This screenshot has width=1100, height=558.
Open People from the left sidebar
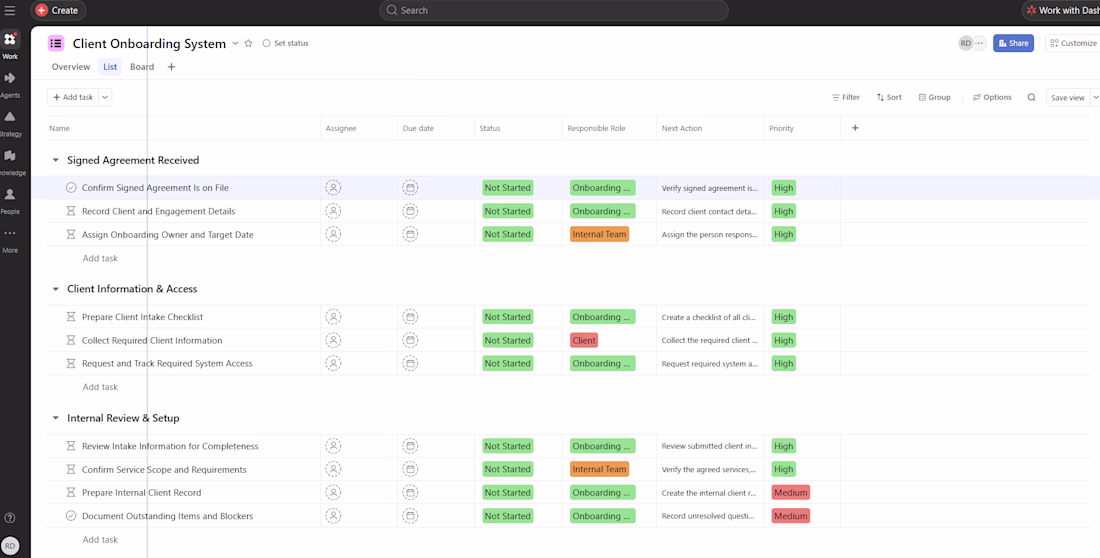10,194
